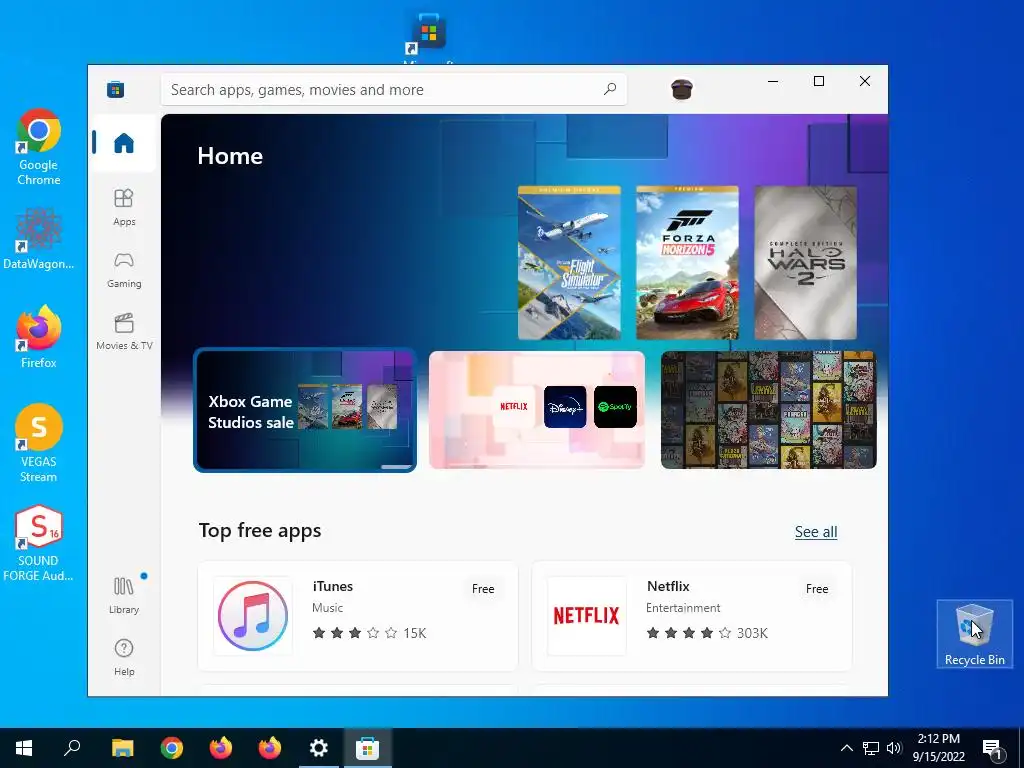Open Settings gear in taskbar
The image size is (1024, 768).
click(x=319, y=748)
